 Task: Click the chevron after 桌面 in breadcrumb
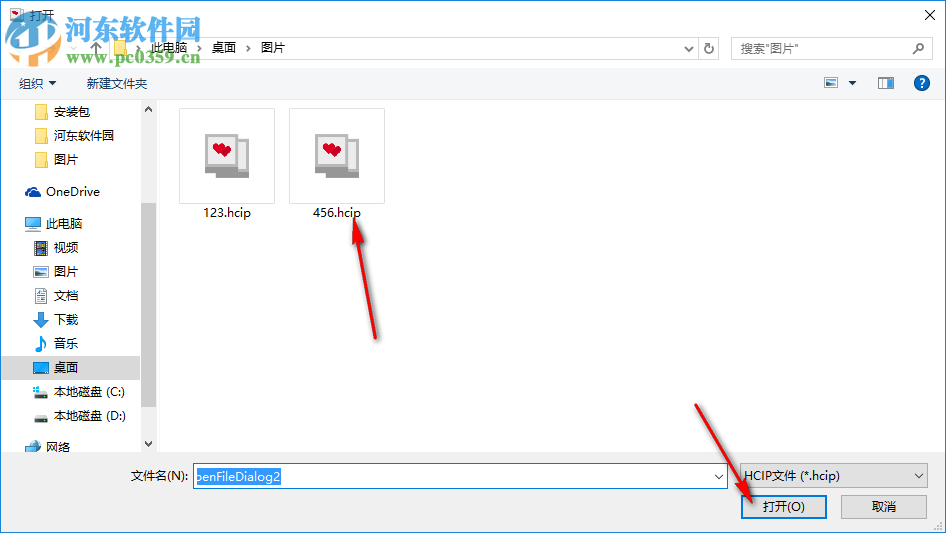[248, 48]
